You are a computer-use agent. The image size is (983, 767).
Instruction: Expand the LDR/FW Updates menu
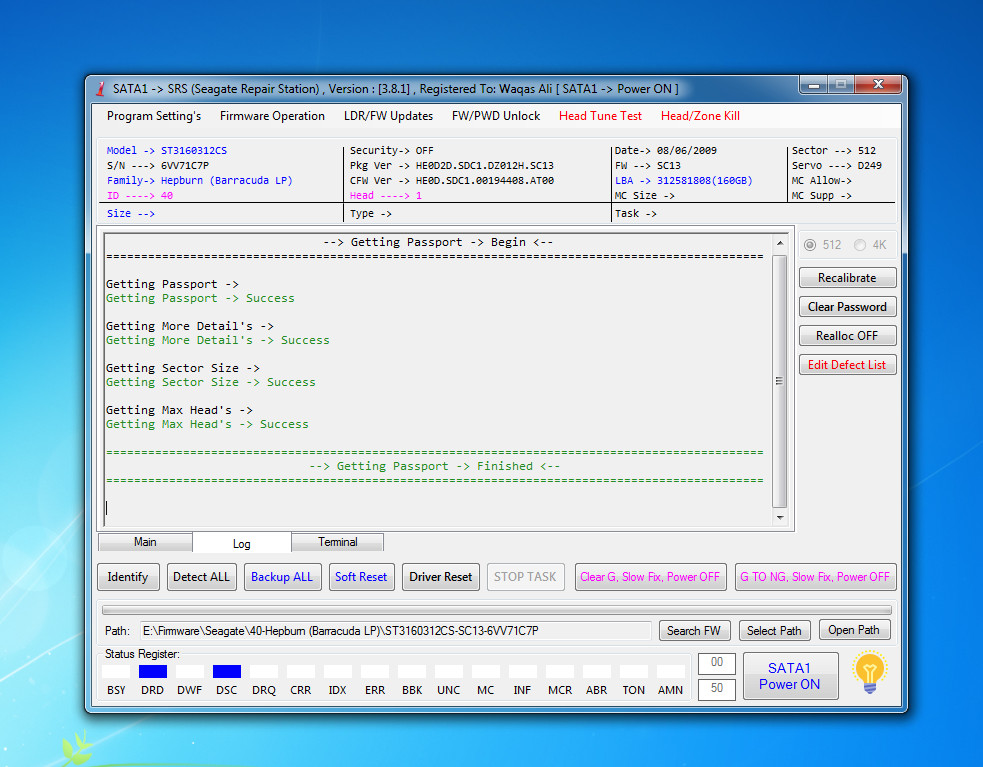388,116
